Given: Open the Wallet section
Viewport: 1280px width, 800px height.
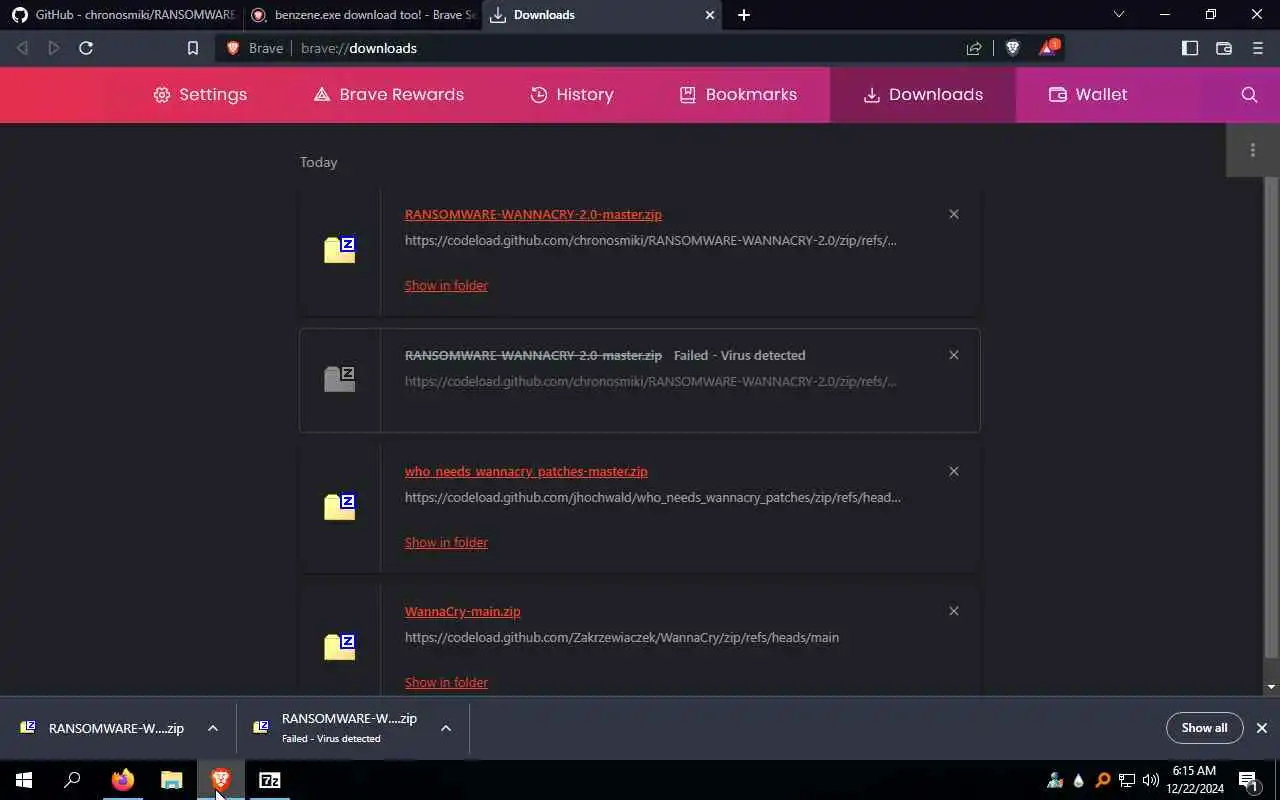Looking at the screenshot, I should pos(1087,95).
